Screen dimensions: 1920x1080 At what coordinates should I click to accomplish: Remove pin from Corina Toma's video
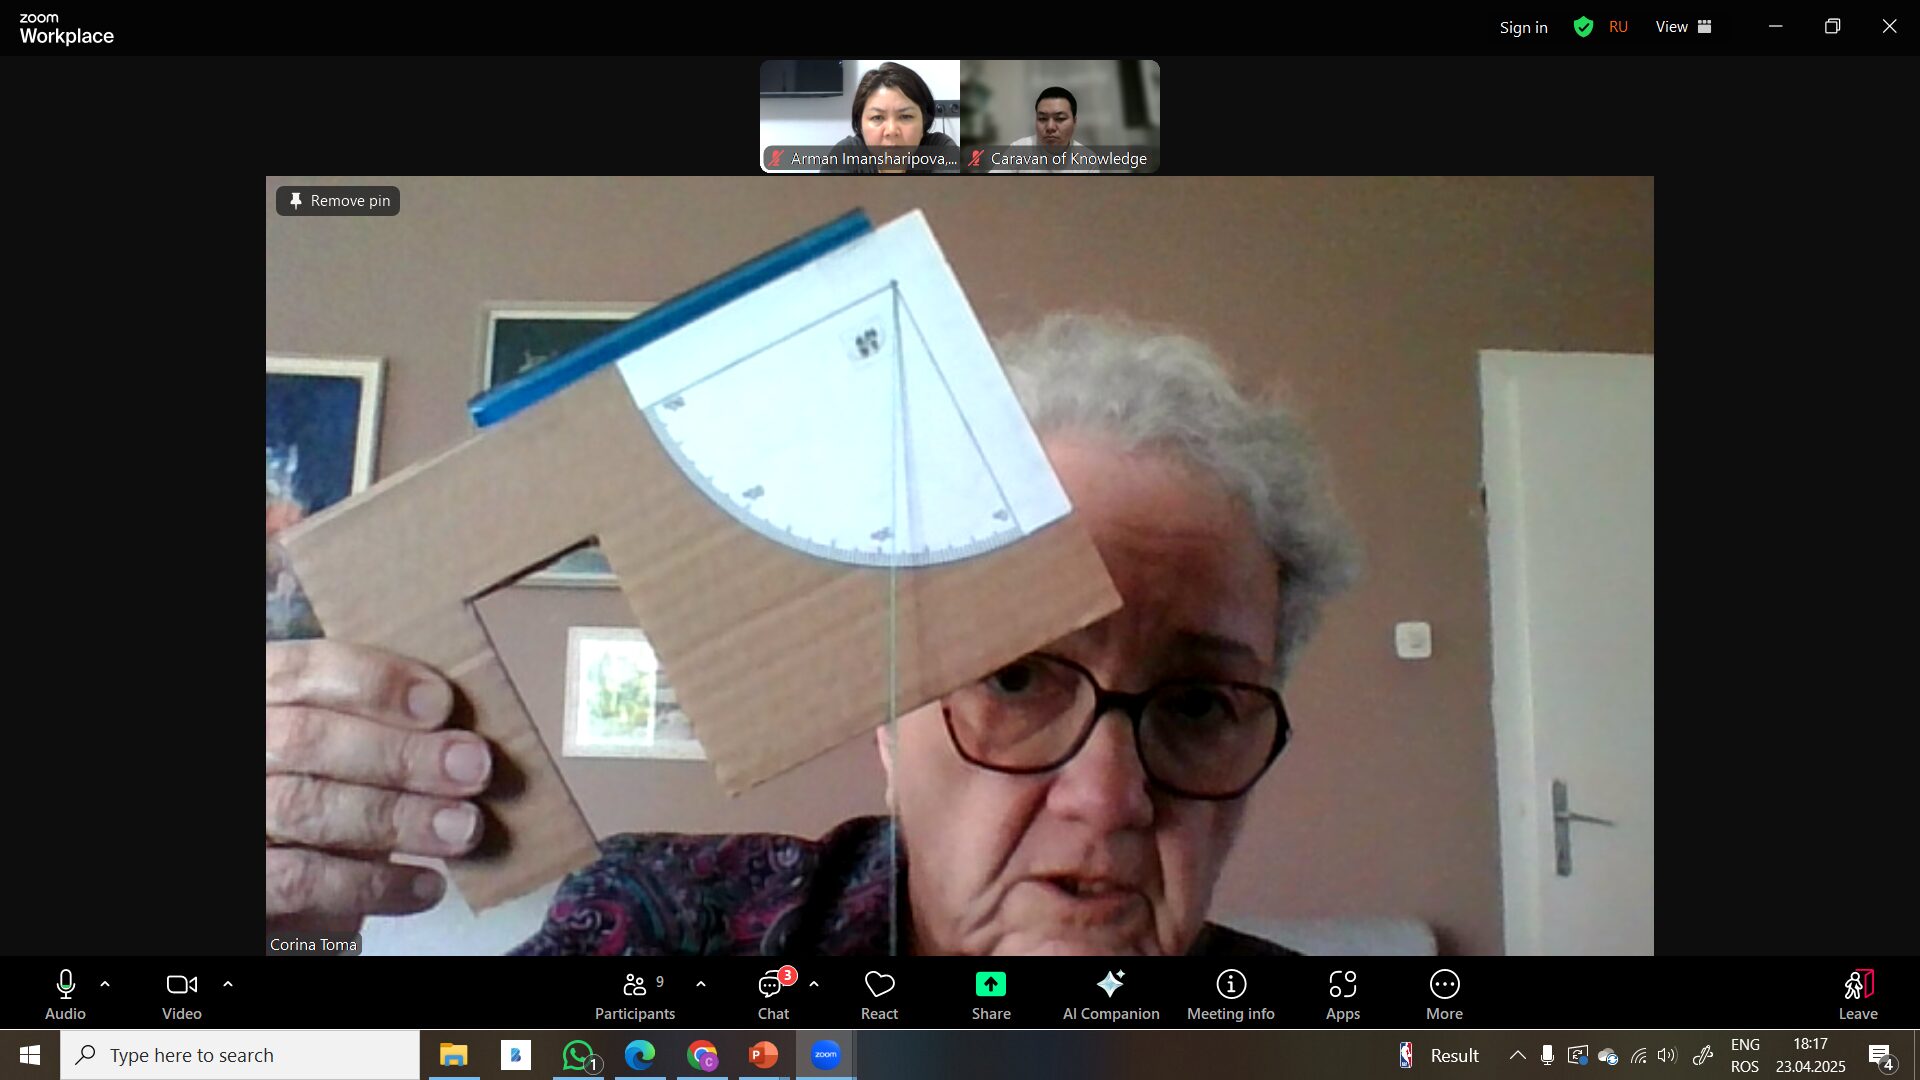pyautogui.click(x=338, y=201)
